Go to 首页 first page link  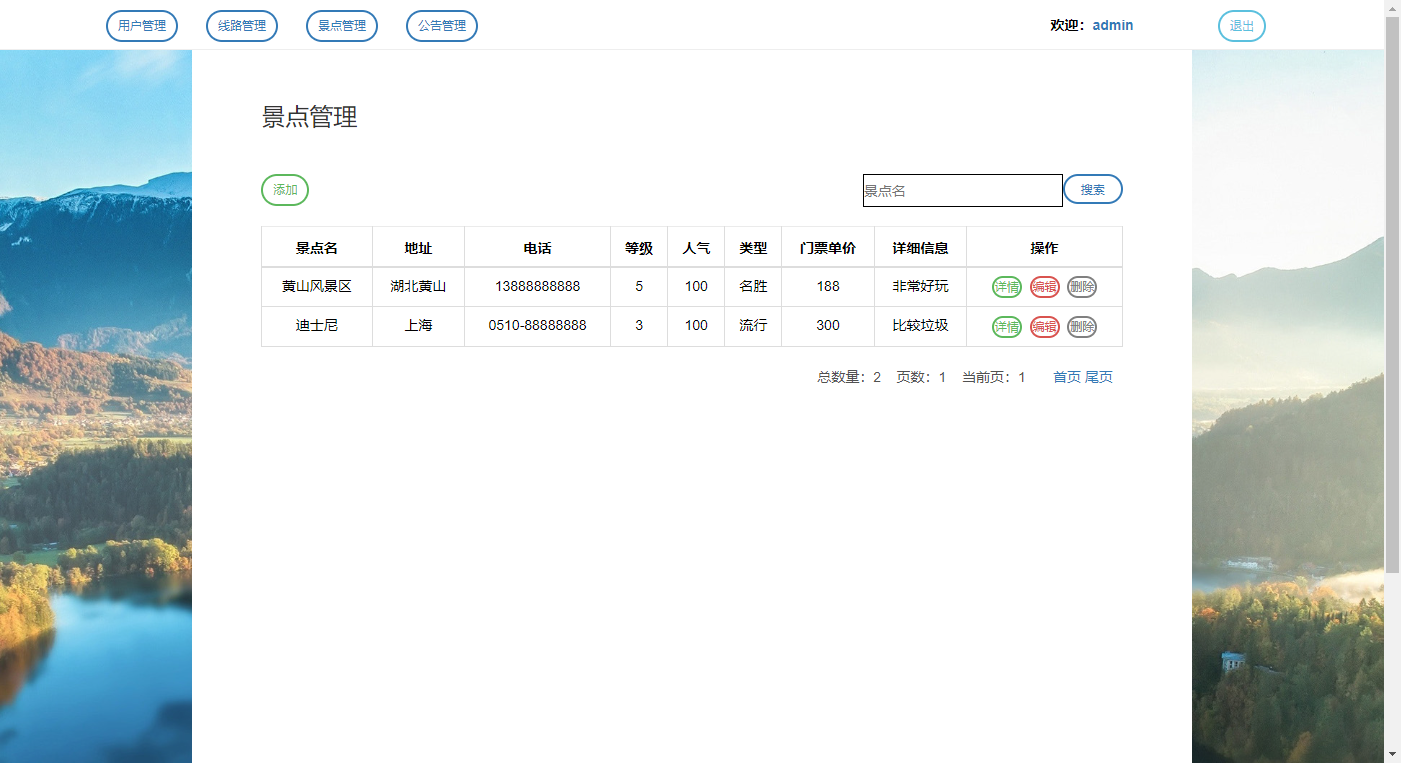1067,377
